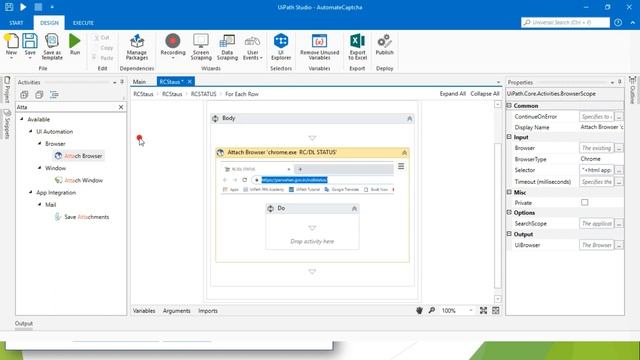Select Attach Browser activity in tree

pos(79,156)
